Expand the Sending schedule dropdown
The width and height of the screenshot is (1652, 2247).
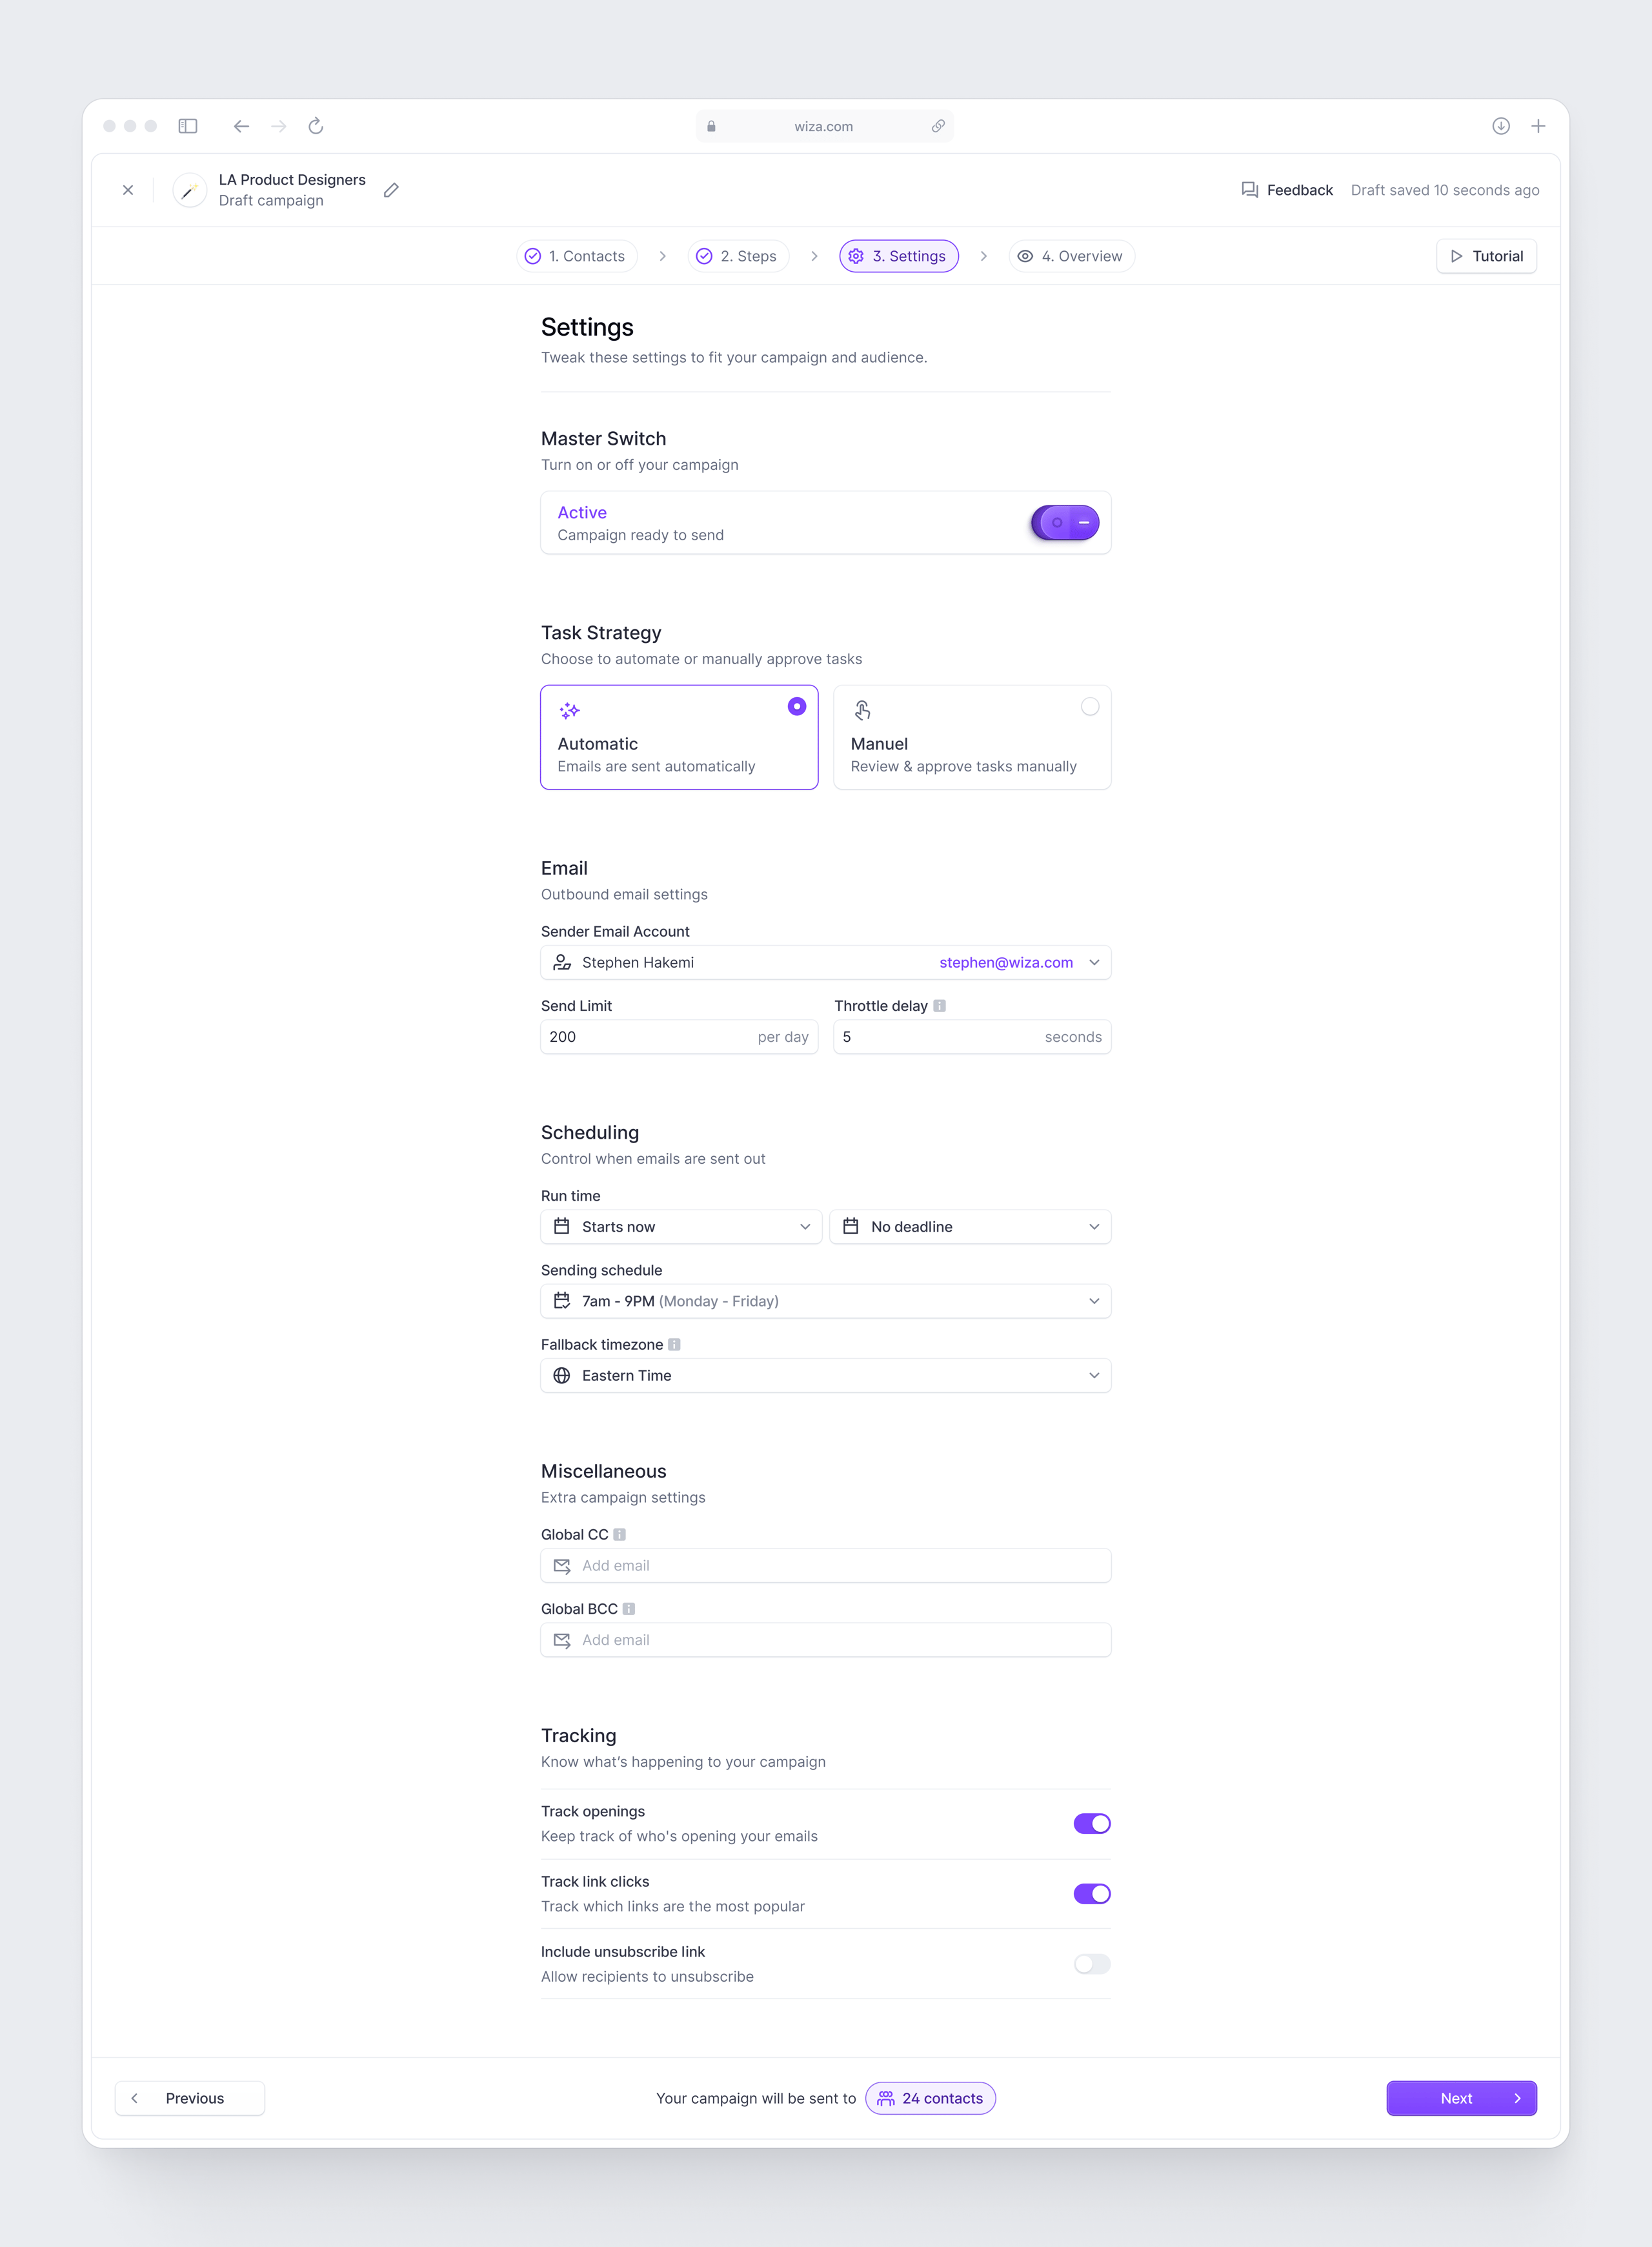tap(826, 1301)
